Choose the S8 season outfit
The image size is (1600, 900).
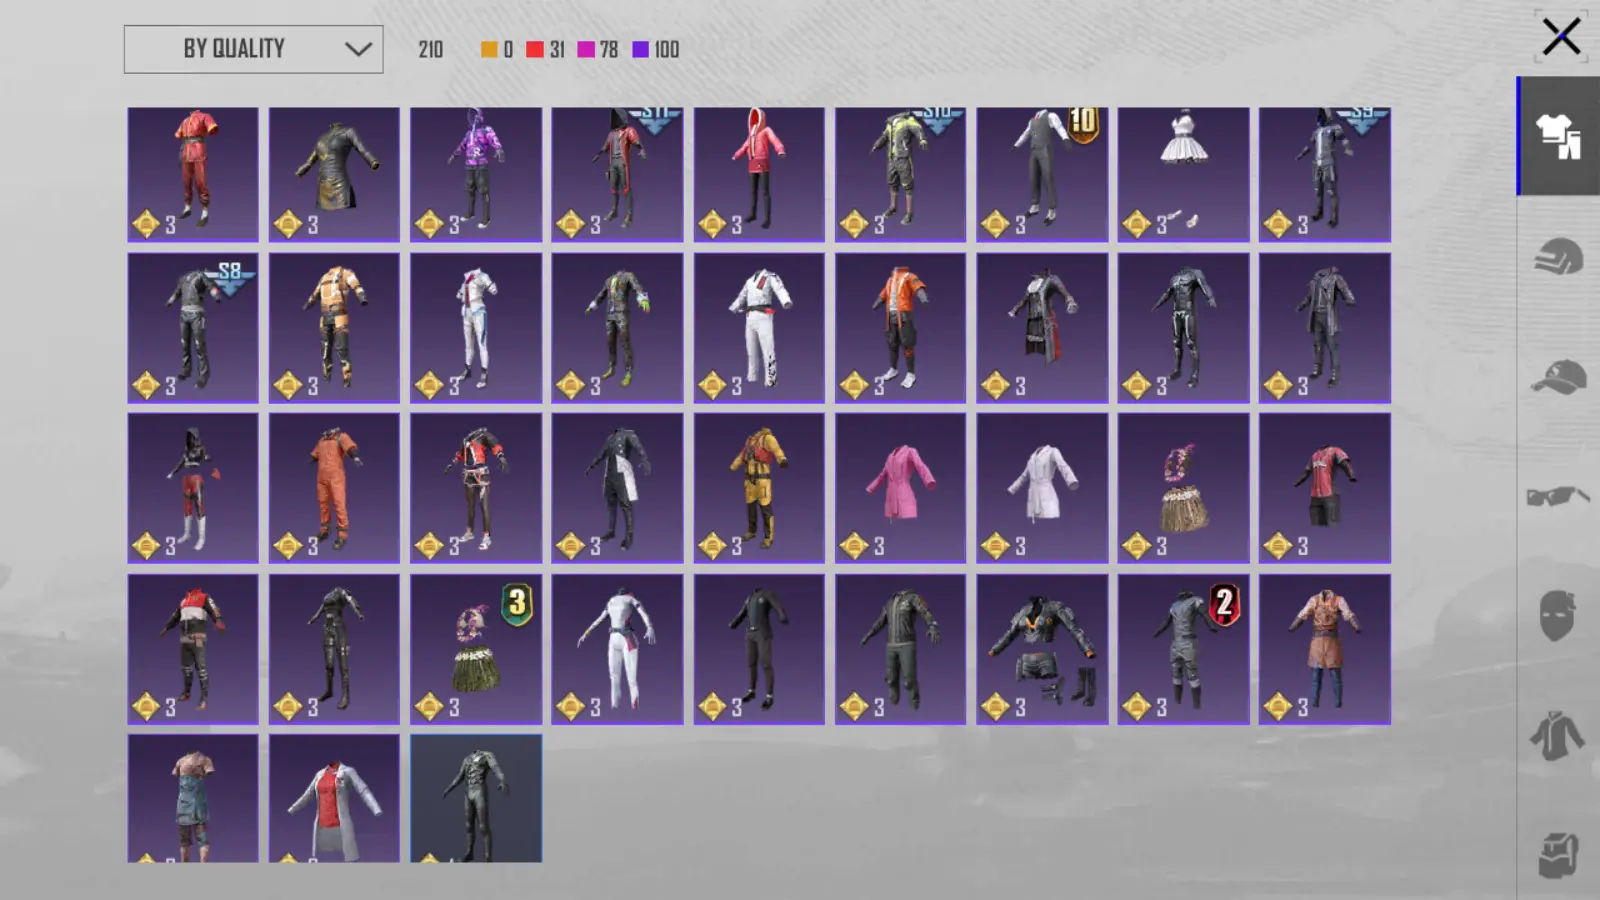tap(193, 328)
